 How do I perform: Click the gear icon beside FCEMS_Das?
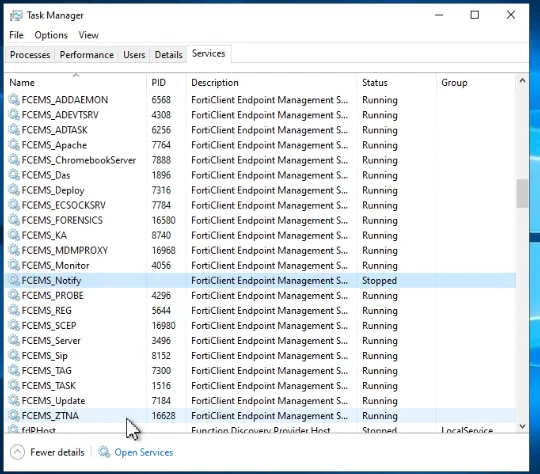coord(14,175)
